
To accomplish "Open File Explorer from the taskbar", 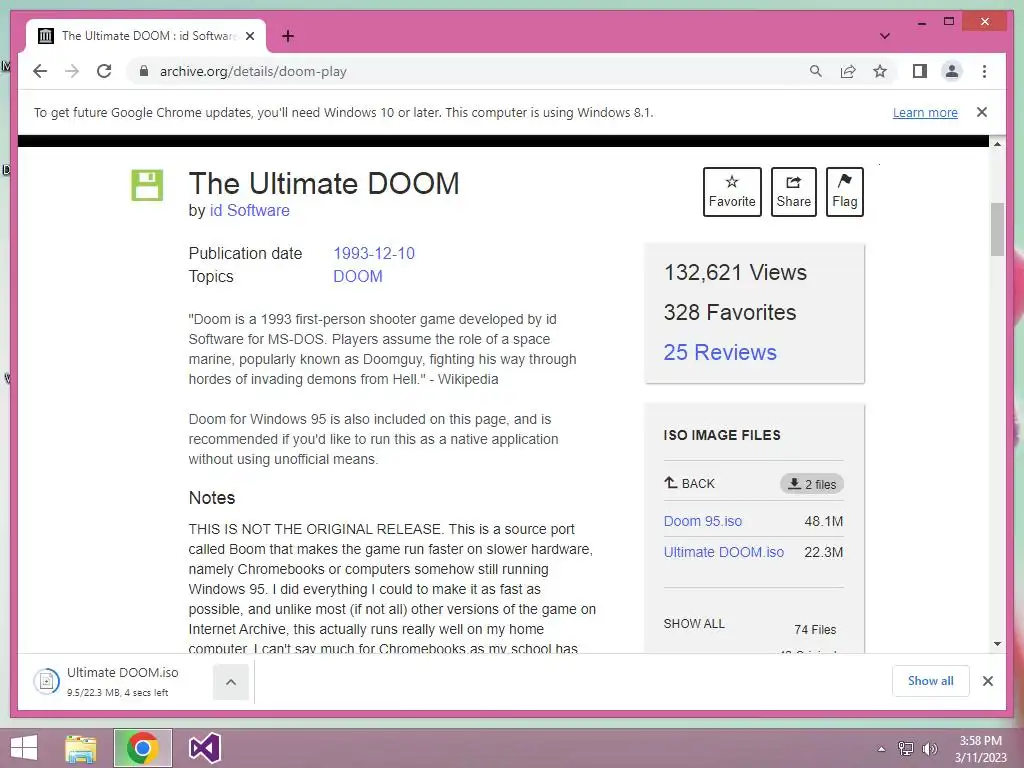I will [x=81, y=748].
